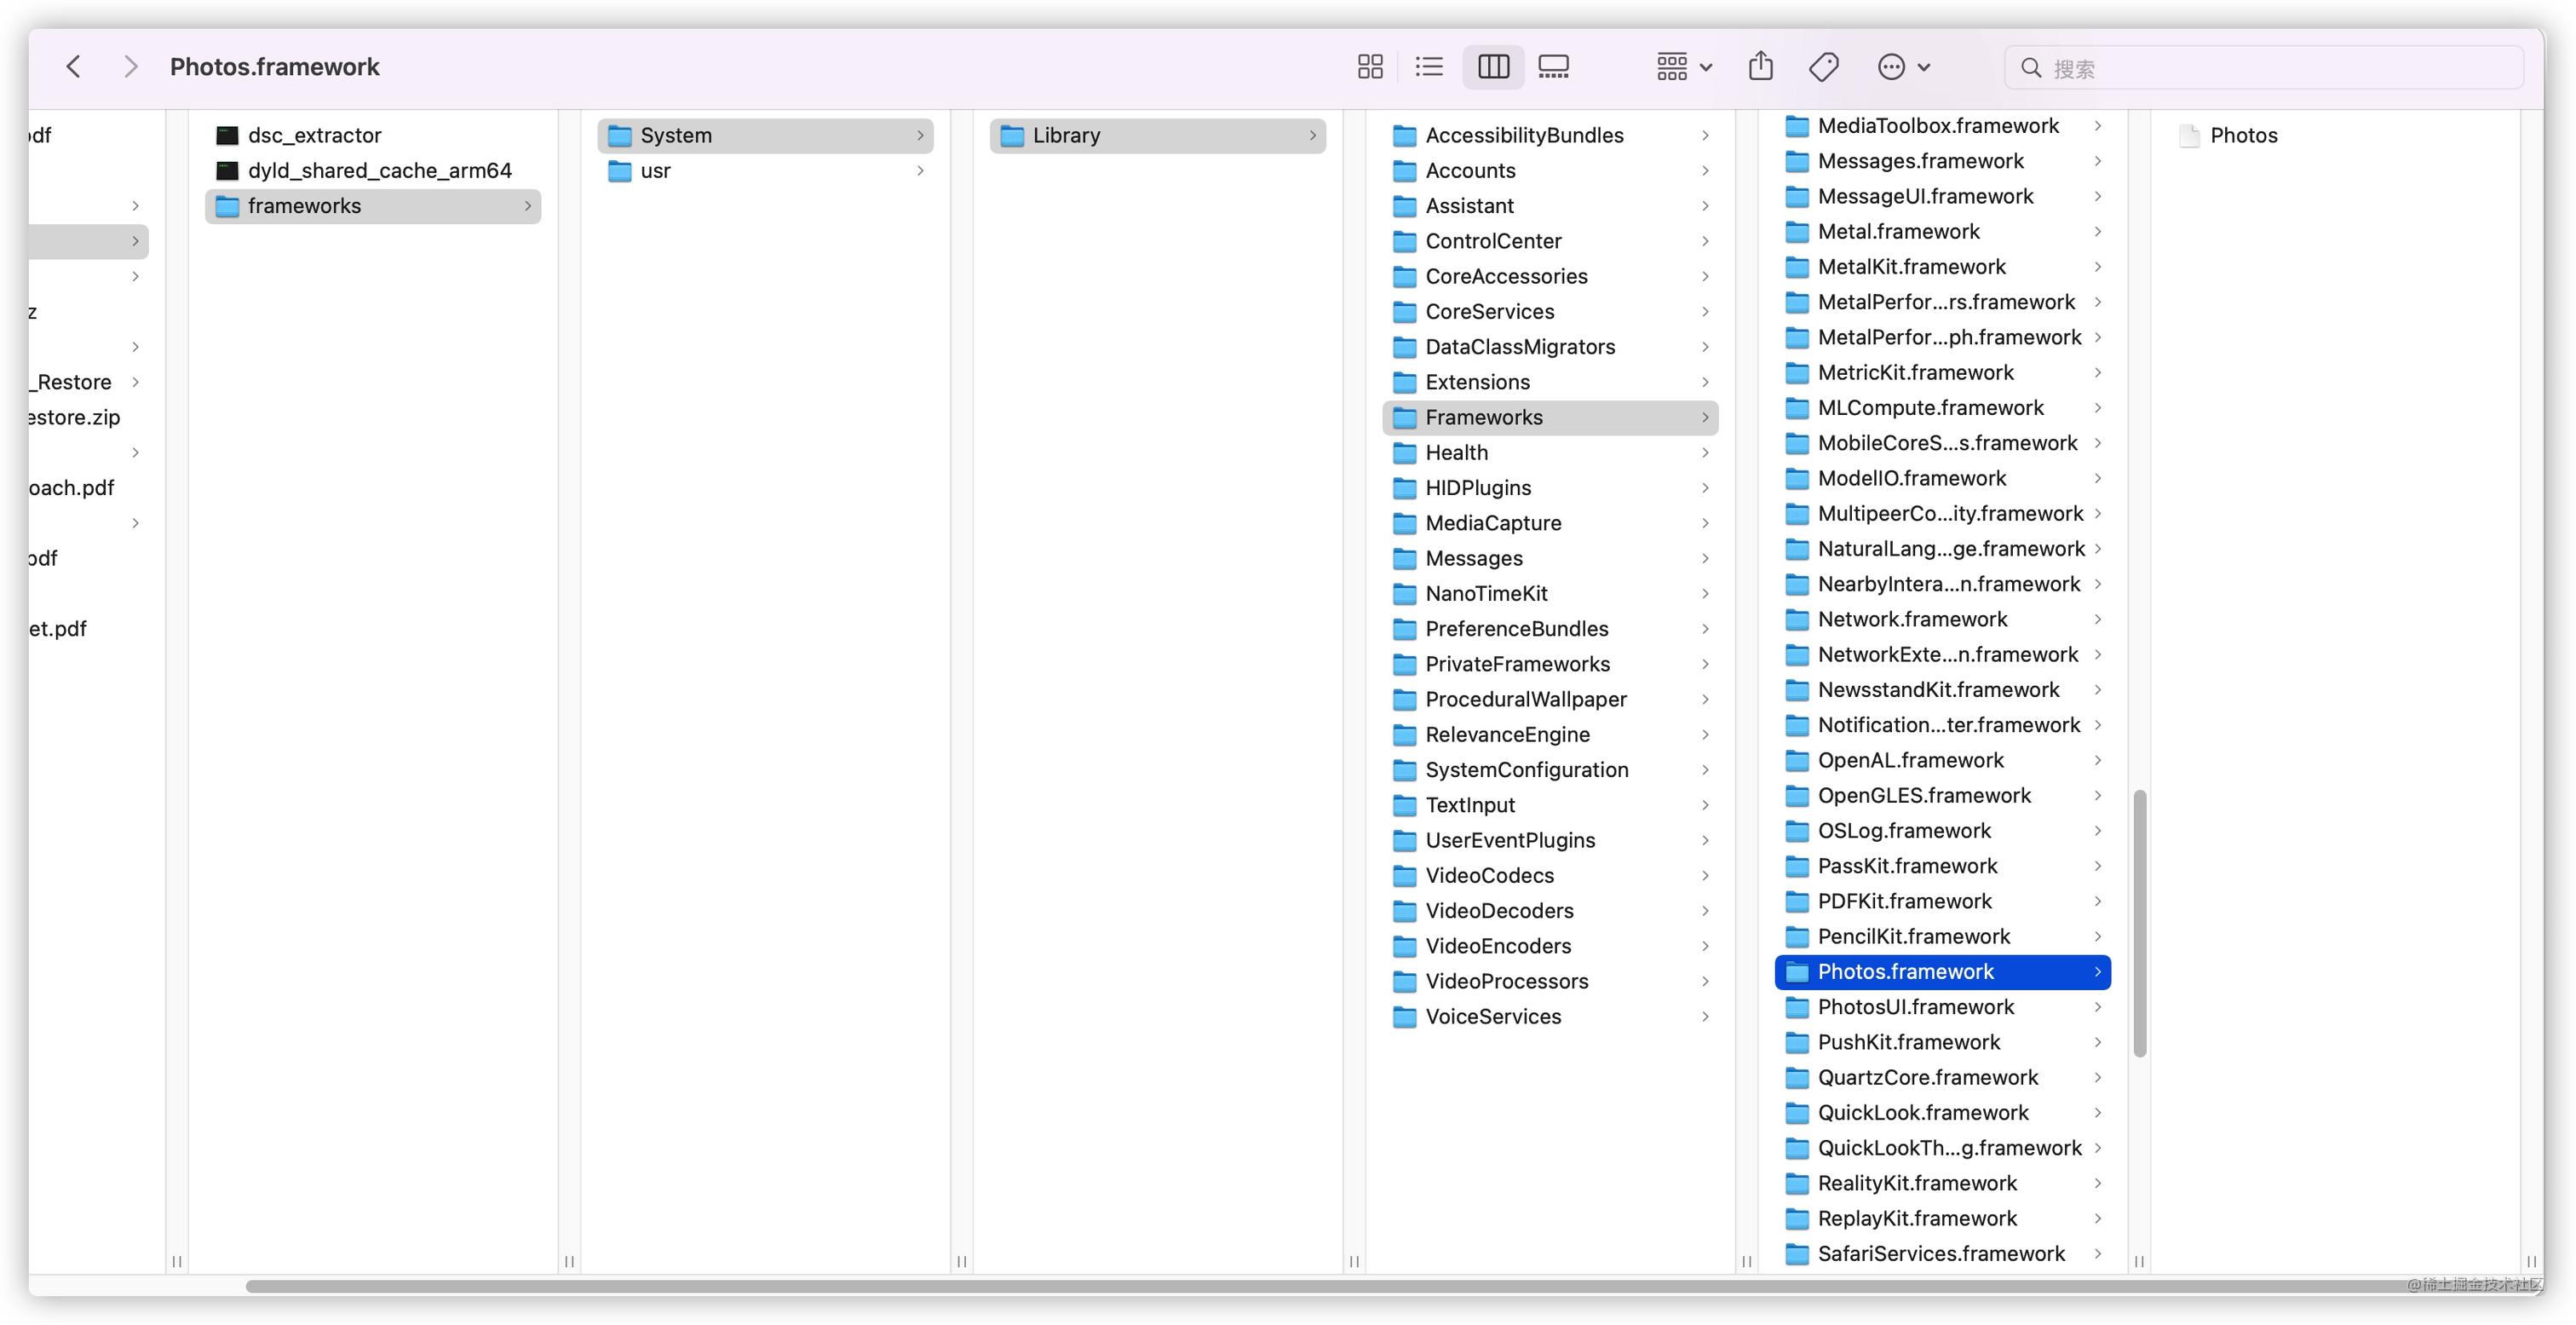Expand the usr folder chevron
This screenshot has height=1325, width=2576.
point(920,170)
